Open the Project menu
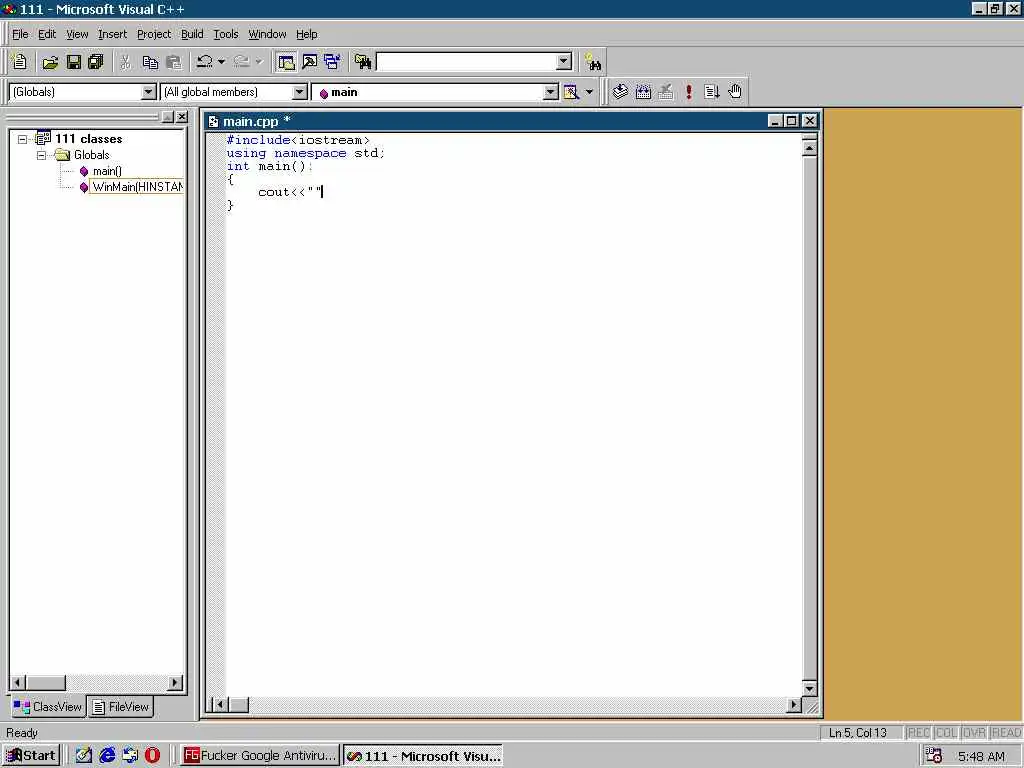1024x768 pixels. point(153,34)
